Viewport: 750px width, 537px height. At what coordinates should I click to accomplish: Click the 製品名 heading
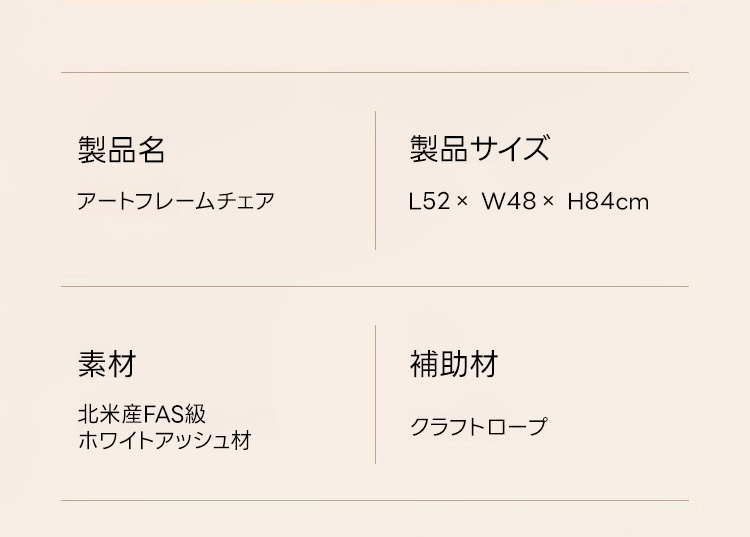pyautogui.click(x=121, y=150)
